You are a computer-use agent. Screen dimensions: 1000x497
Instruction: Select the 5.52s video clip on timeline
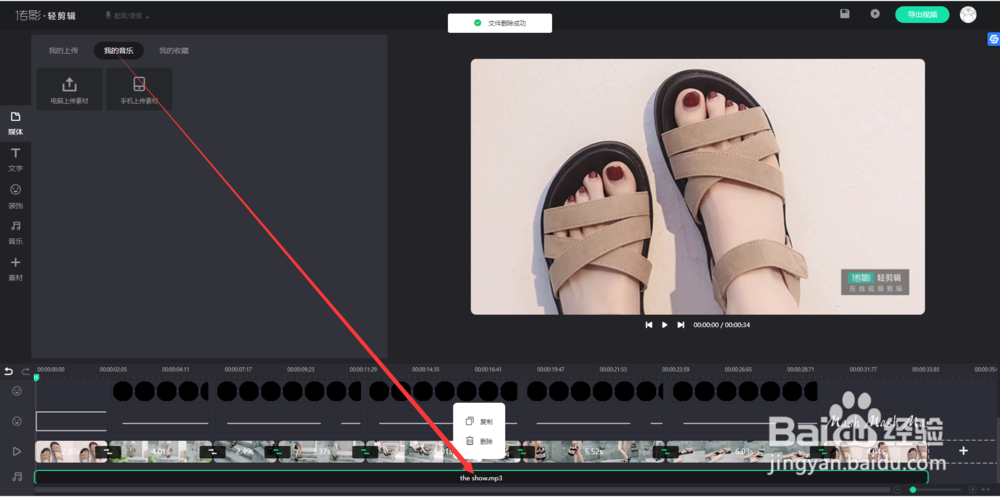593,452
